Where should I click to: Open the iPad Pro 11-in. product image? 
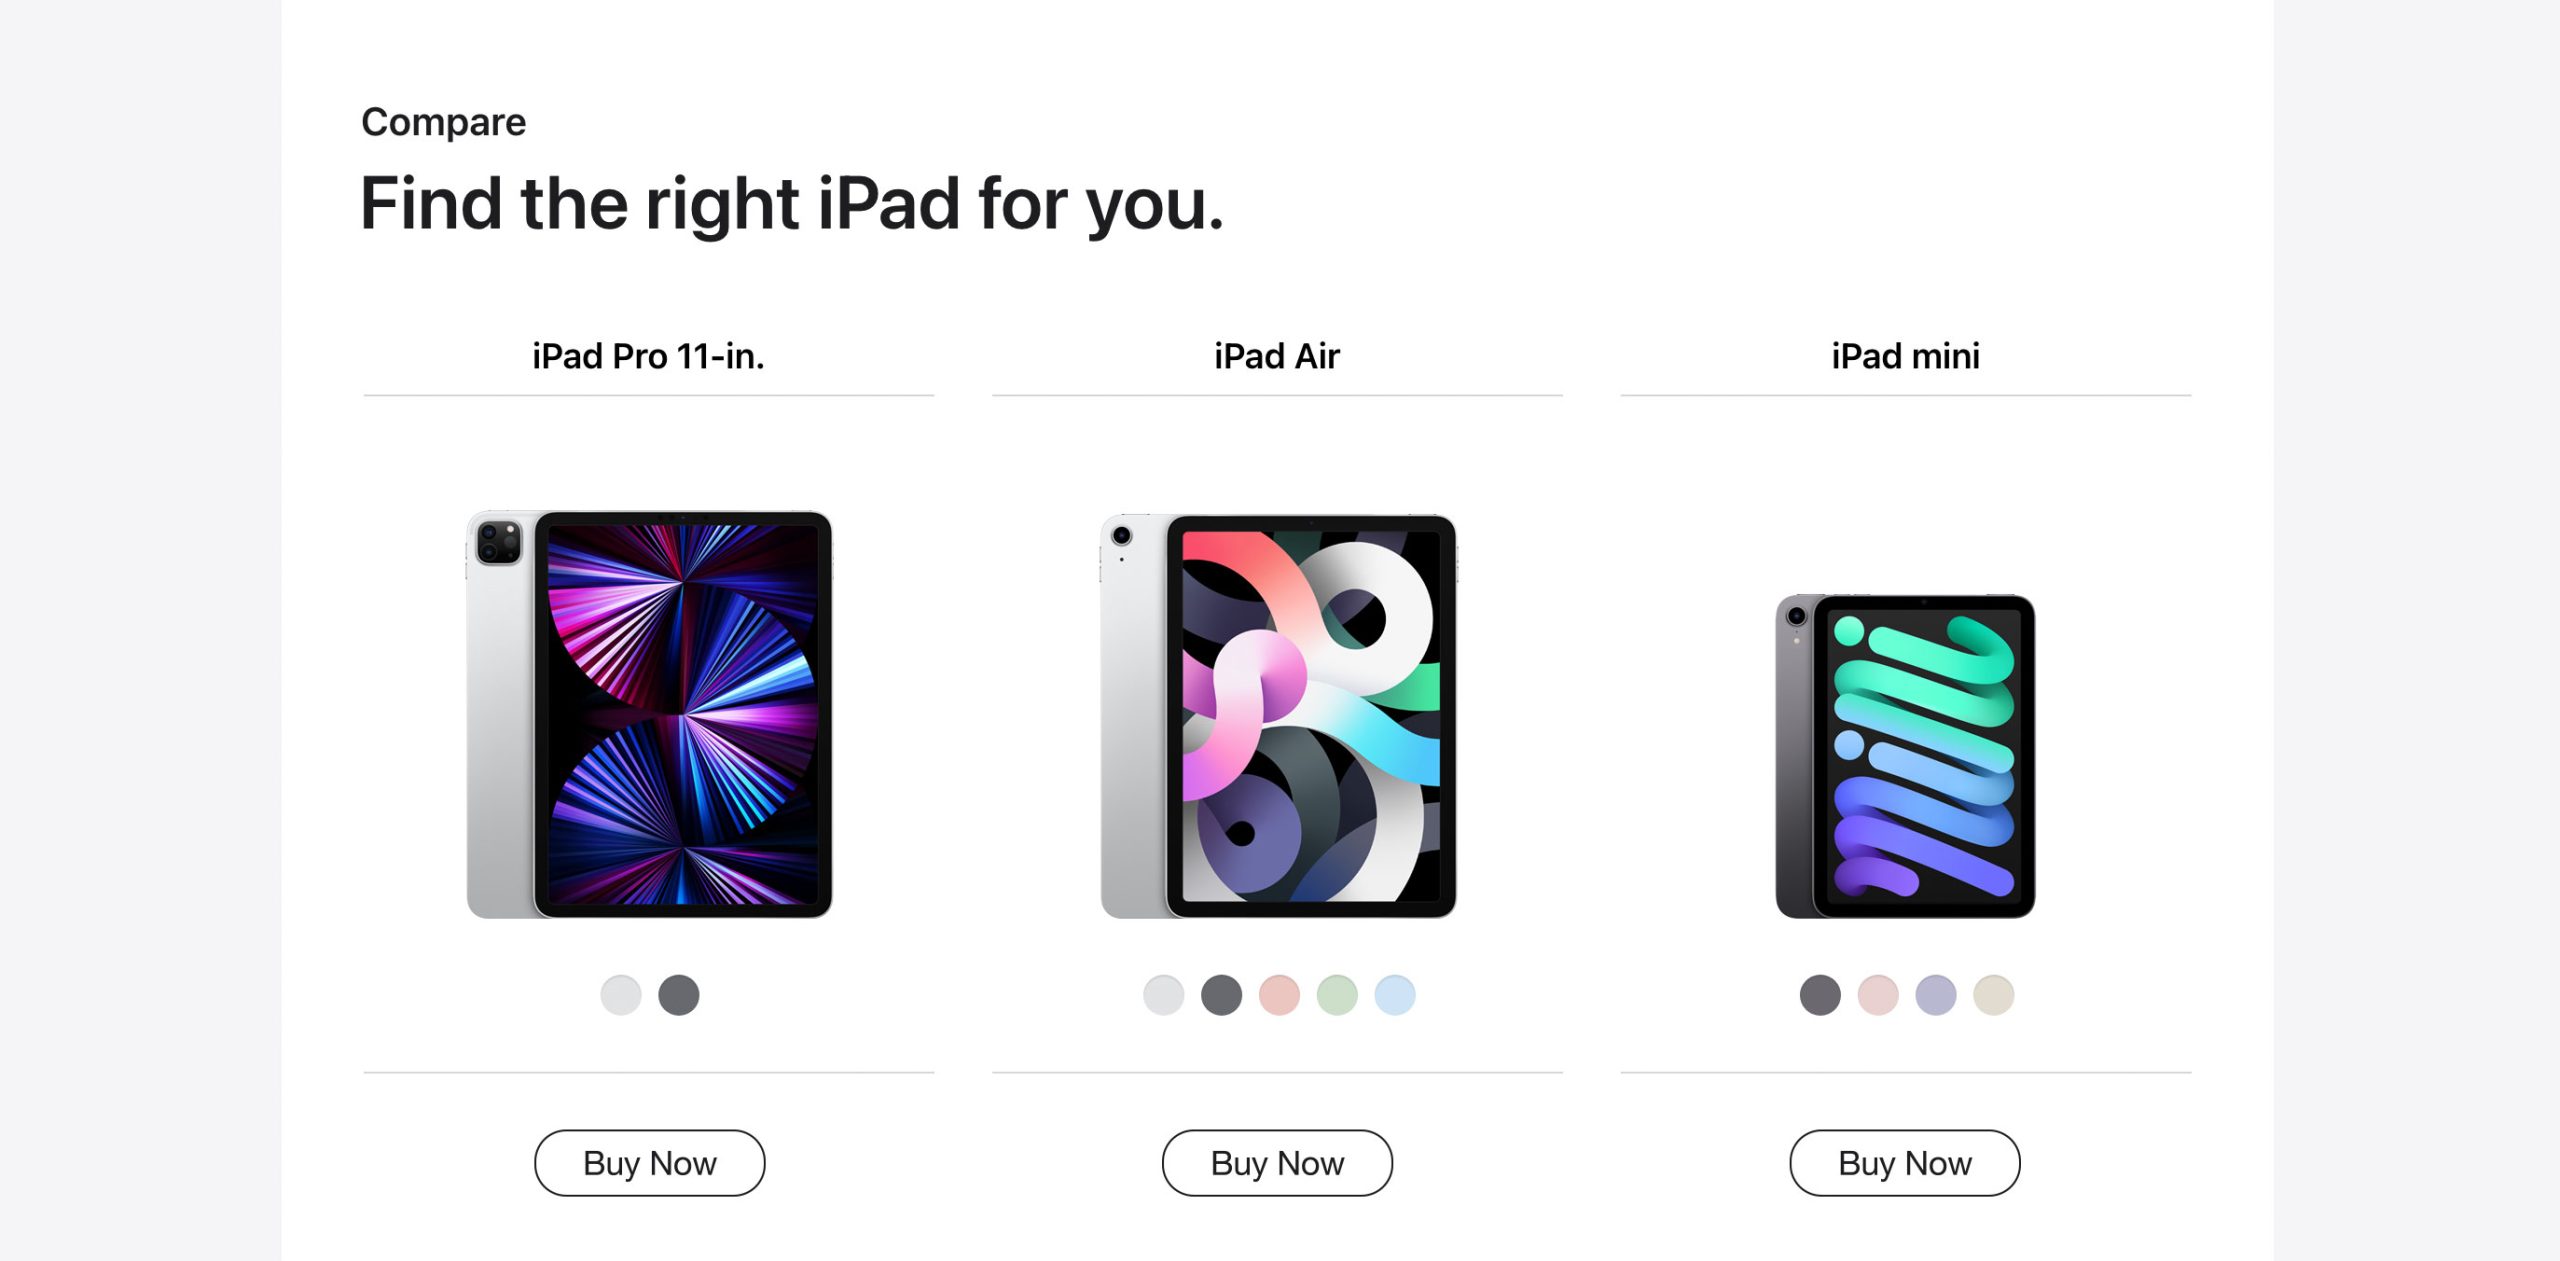coord(649,714)
